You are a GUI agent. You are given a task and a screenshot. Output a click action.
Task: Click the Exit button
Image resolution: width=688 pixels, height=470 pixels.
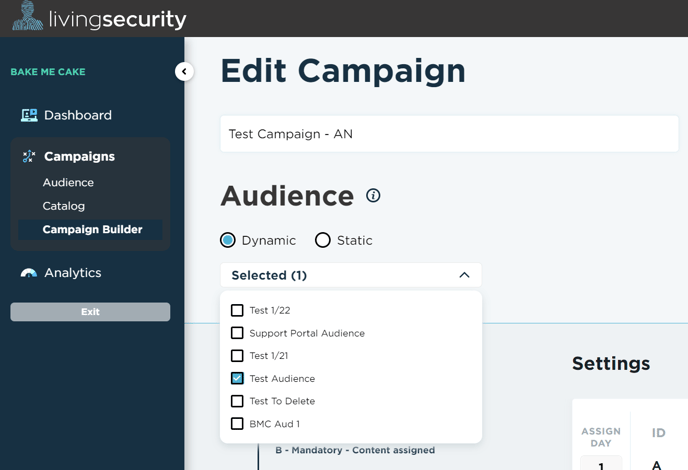tap(90, 312)
